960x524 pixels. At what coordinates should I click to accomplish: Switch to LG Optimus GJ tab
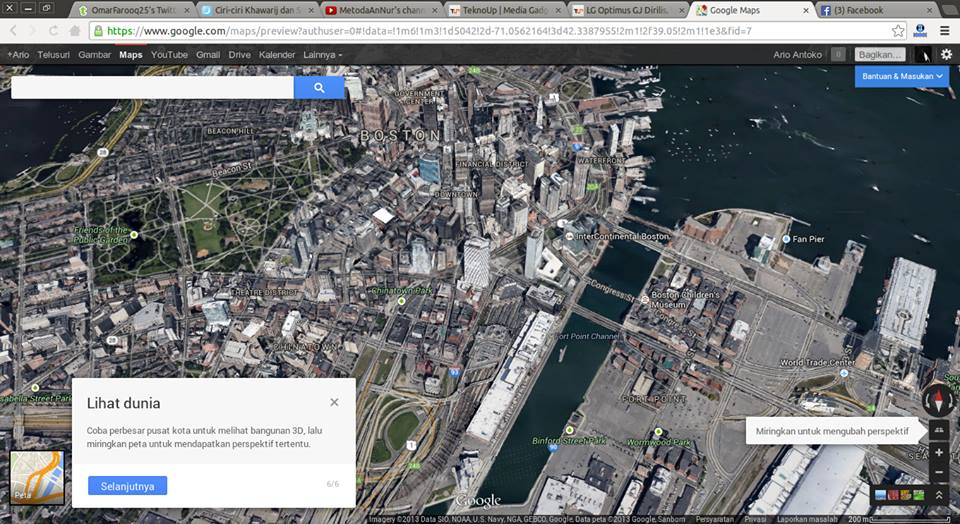coord(628,10)
